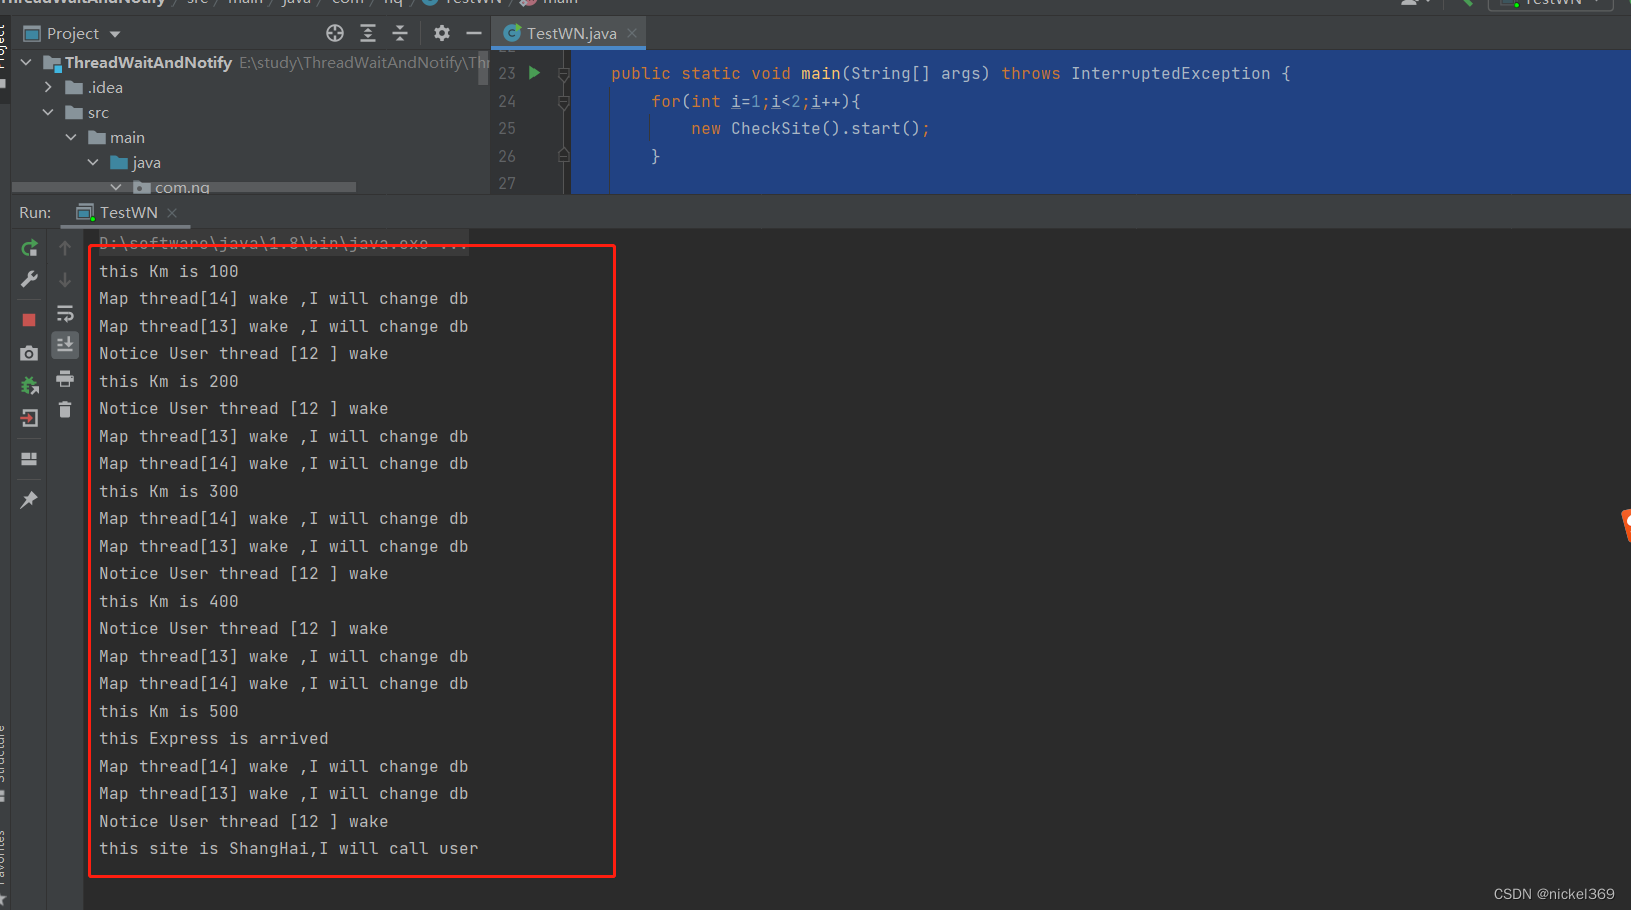1631x910 pixels.
Task: Click 'this Express is arrived' output line
Action: (x=214, y=739)
